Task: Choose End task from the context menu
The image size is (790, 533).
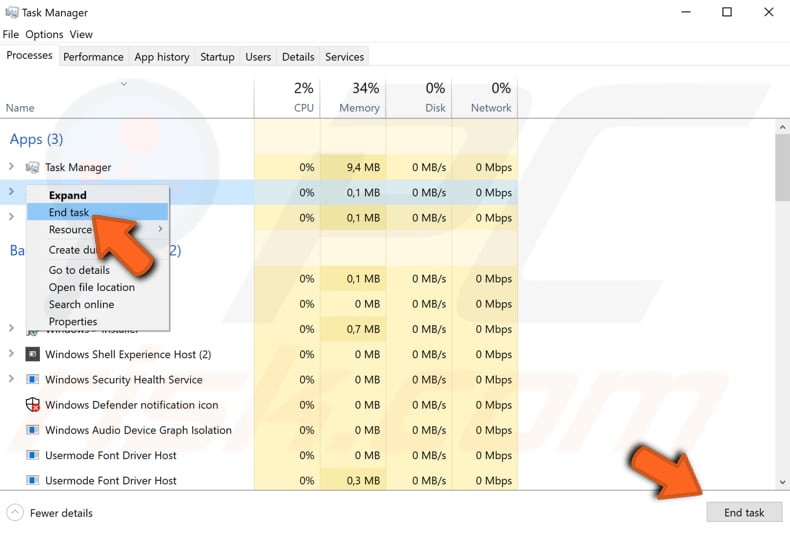Action: (x=69, y=212)
